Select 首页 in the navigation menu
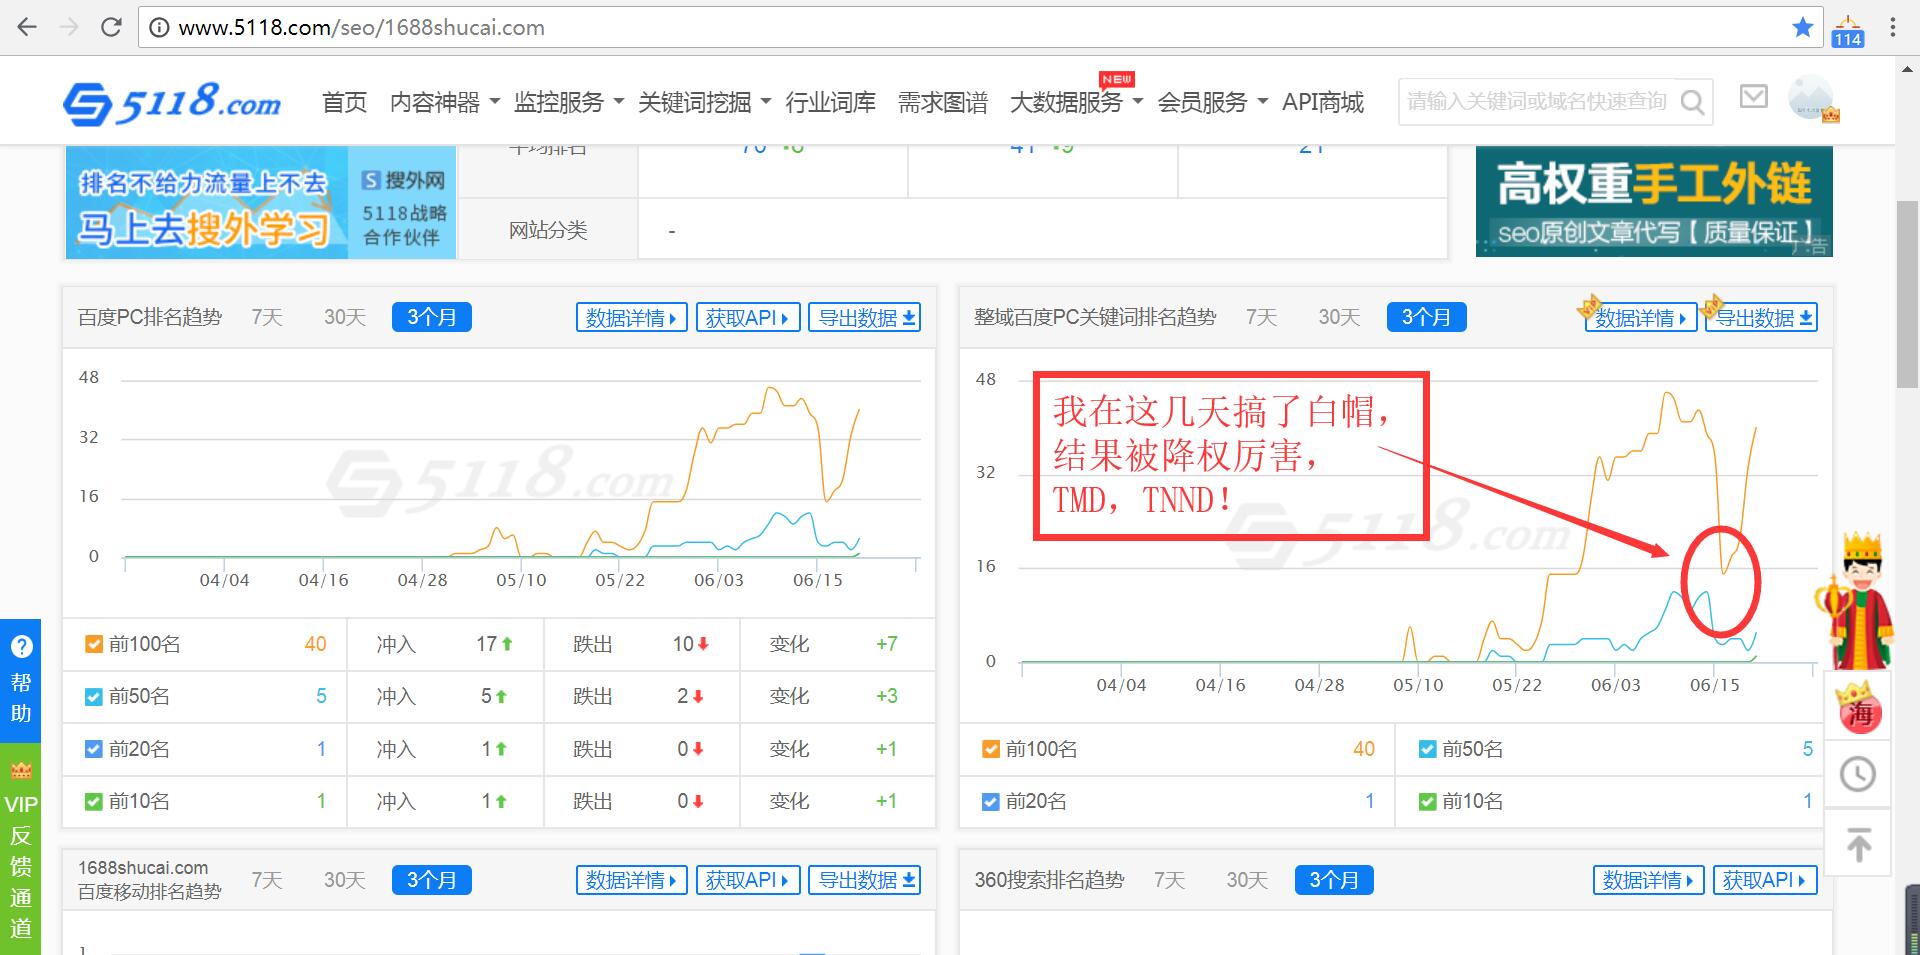The height and width of the screenshot is (955, 1920). (x=344, y=101)
